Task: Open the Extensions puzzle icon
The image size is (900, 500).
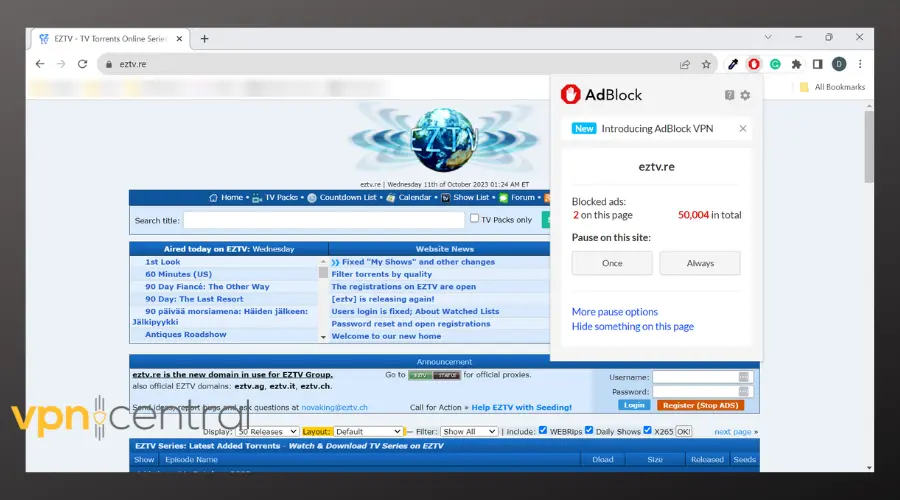Action: tap(796, 64)
